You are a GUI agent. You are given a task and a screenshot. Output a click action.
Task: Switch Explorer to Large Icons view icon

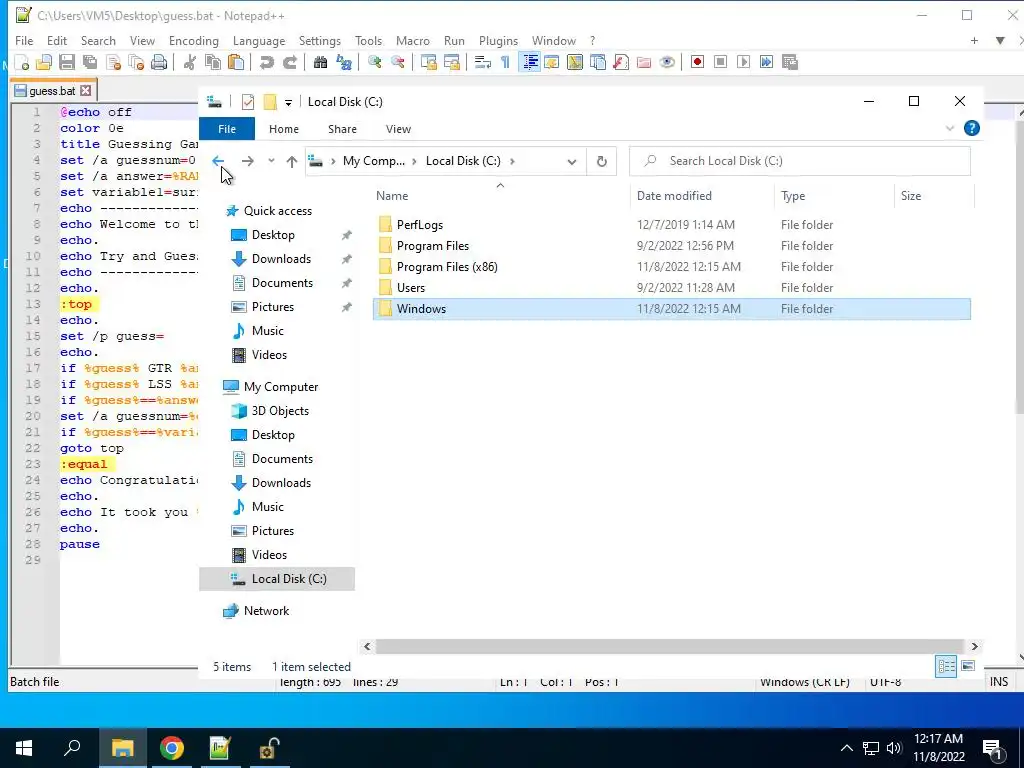click(968, 666)
